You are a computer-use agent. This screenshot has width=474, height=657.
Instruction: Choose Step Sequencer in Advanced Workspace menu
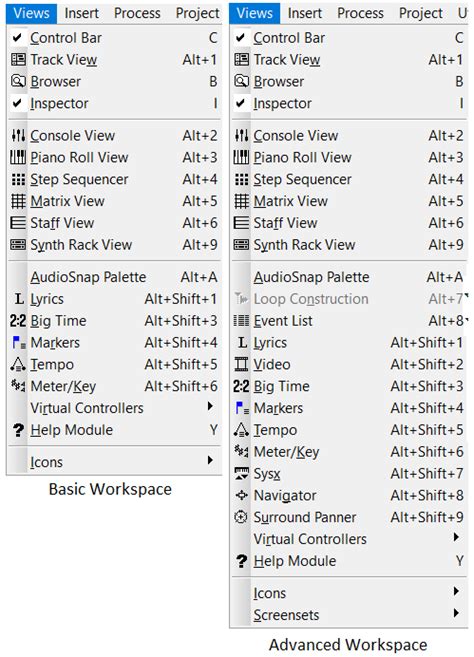pyautogui.click(x=349, y=179)
